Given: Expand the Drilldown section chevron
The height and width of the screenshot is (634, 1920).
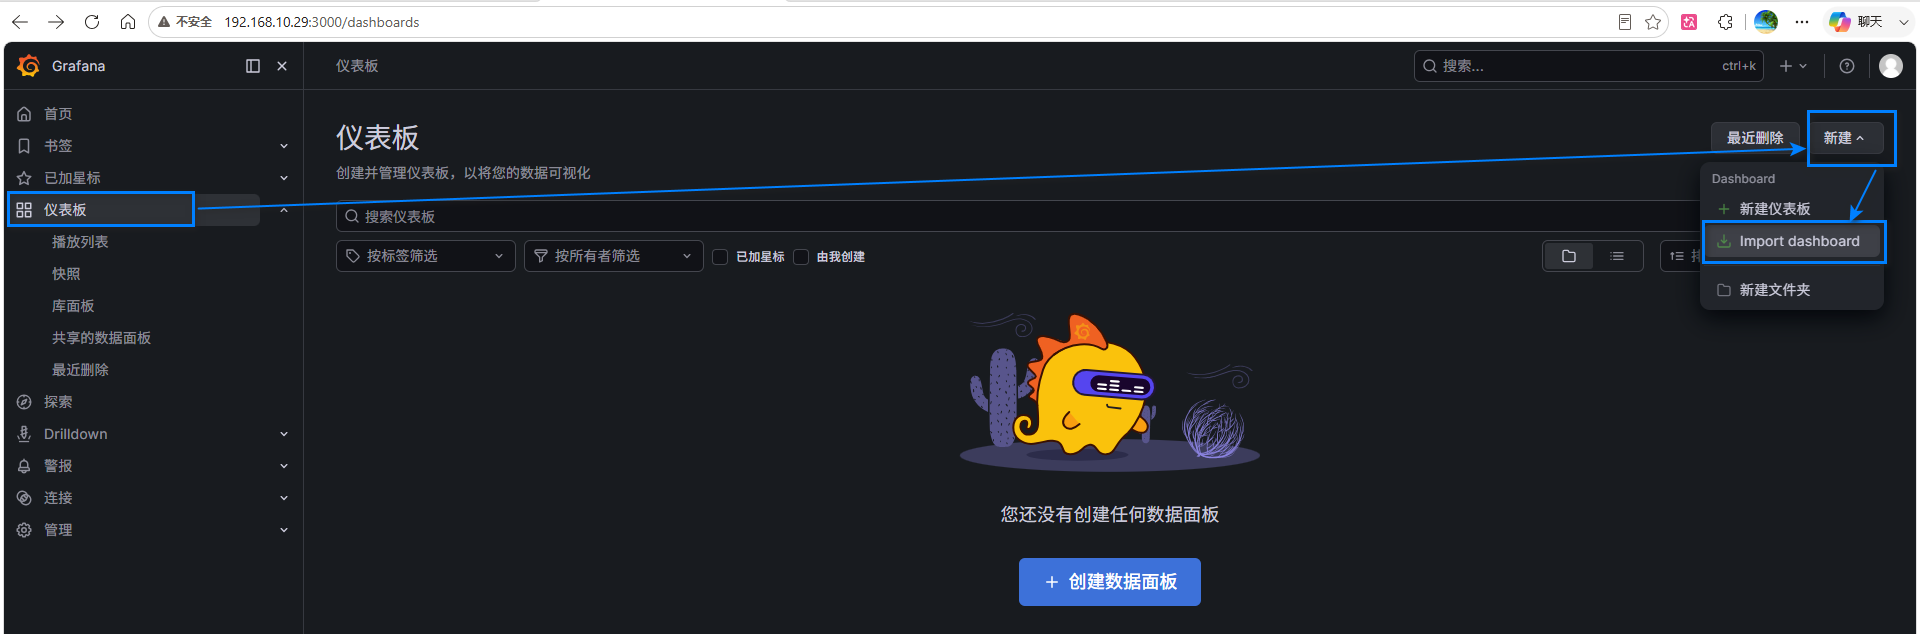Looking at the screenshot, I should 284,434.
